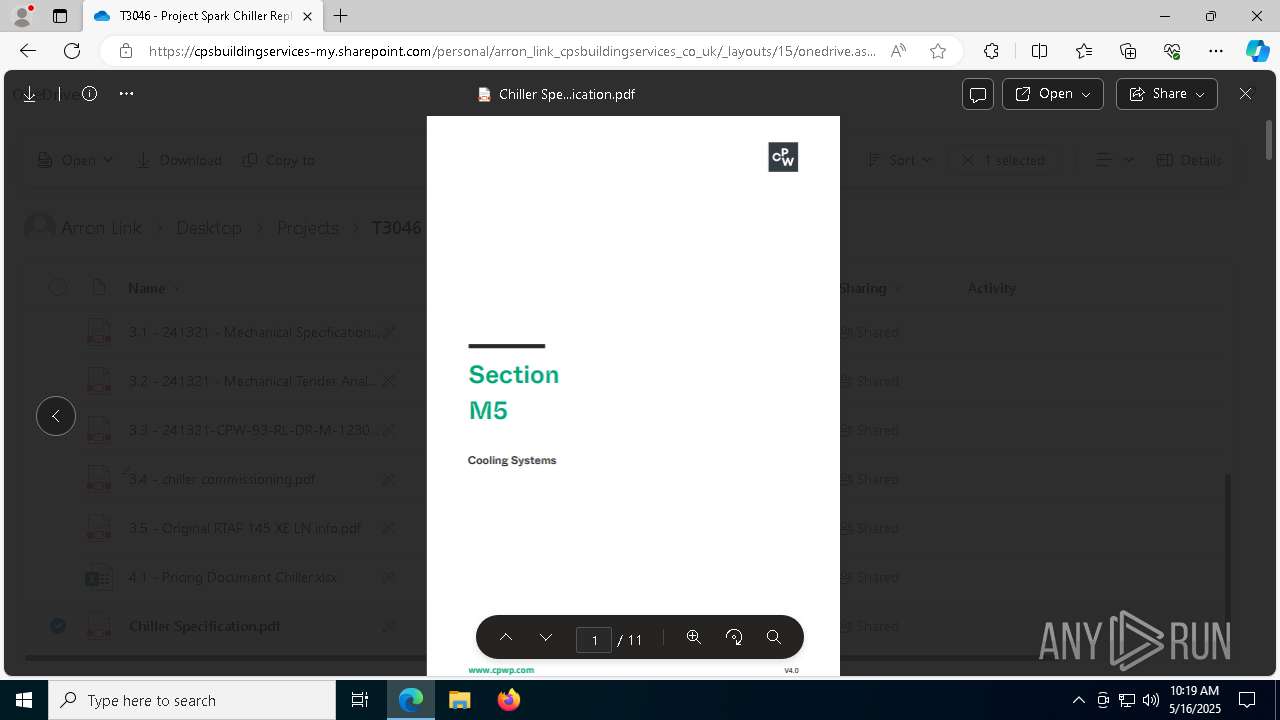Expand the Share dropdown in the viewer
Screen dimensions: 1280x720
click(x=1167, y=94)
